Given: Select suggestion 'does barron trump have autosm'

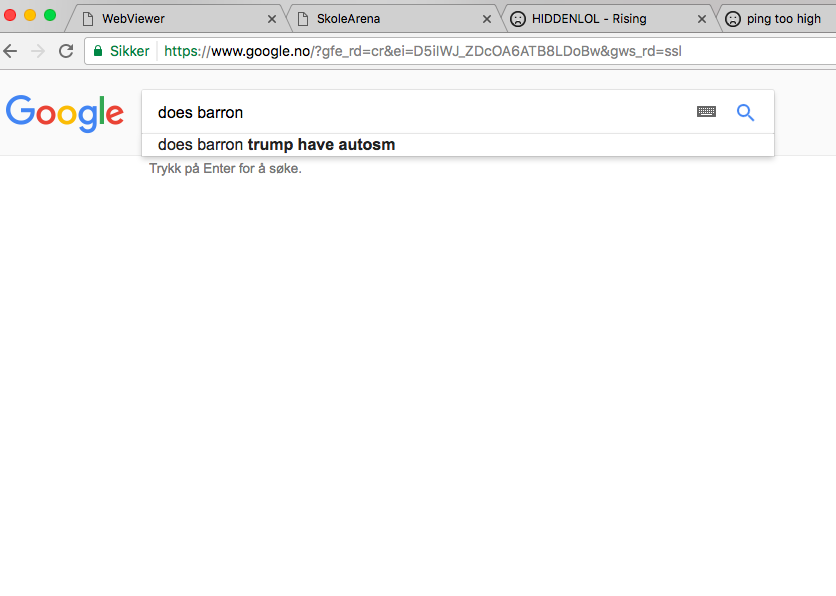Looking at the screenshot, I should [x=457, y=144].
